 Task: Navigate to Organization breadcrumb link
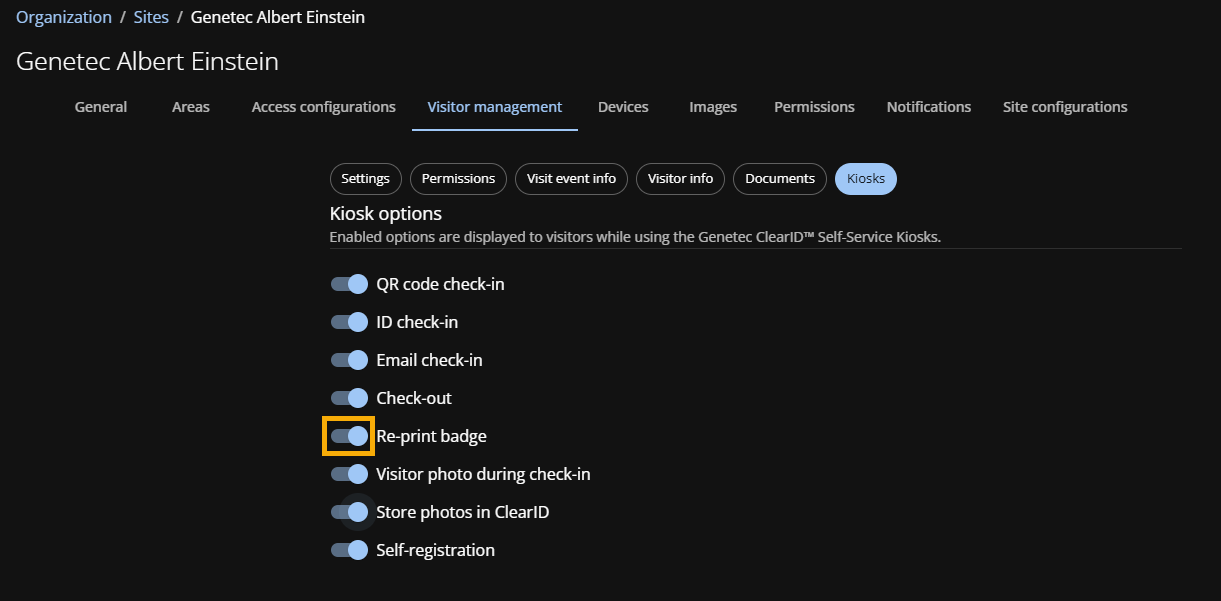coord(64,18)
